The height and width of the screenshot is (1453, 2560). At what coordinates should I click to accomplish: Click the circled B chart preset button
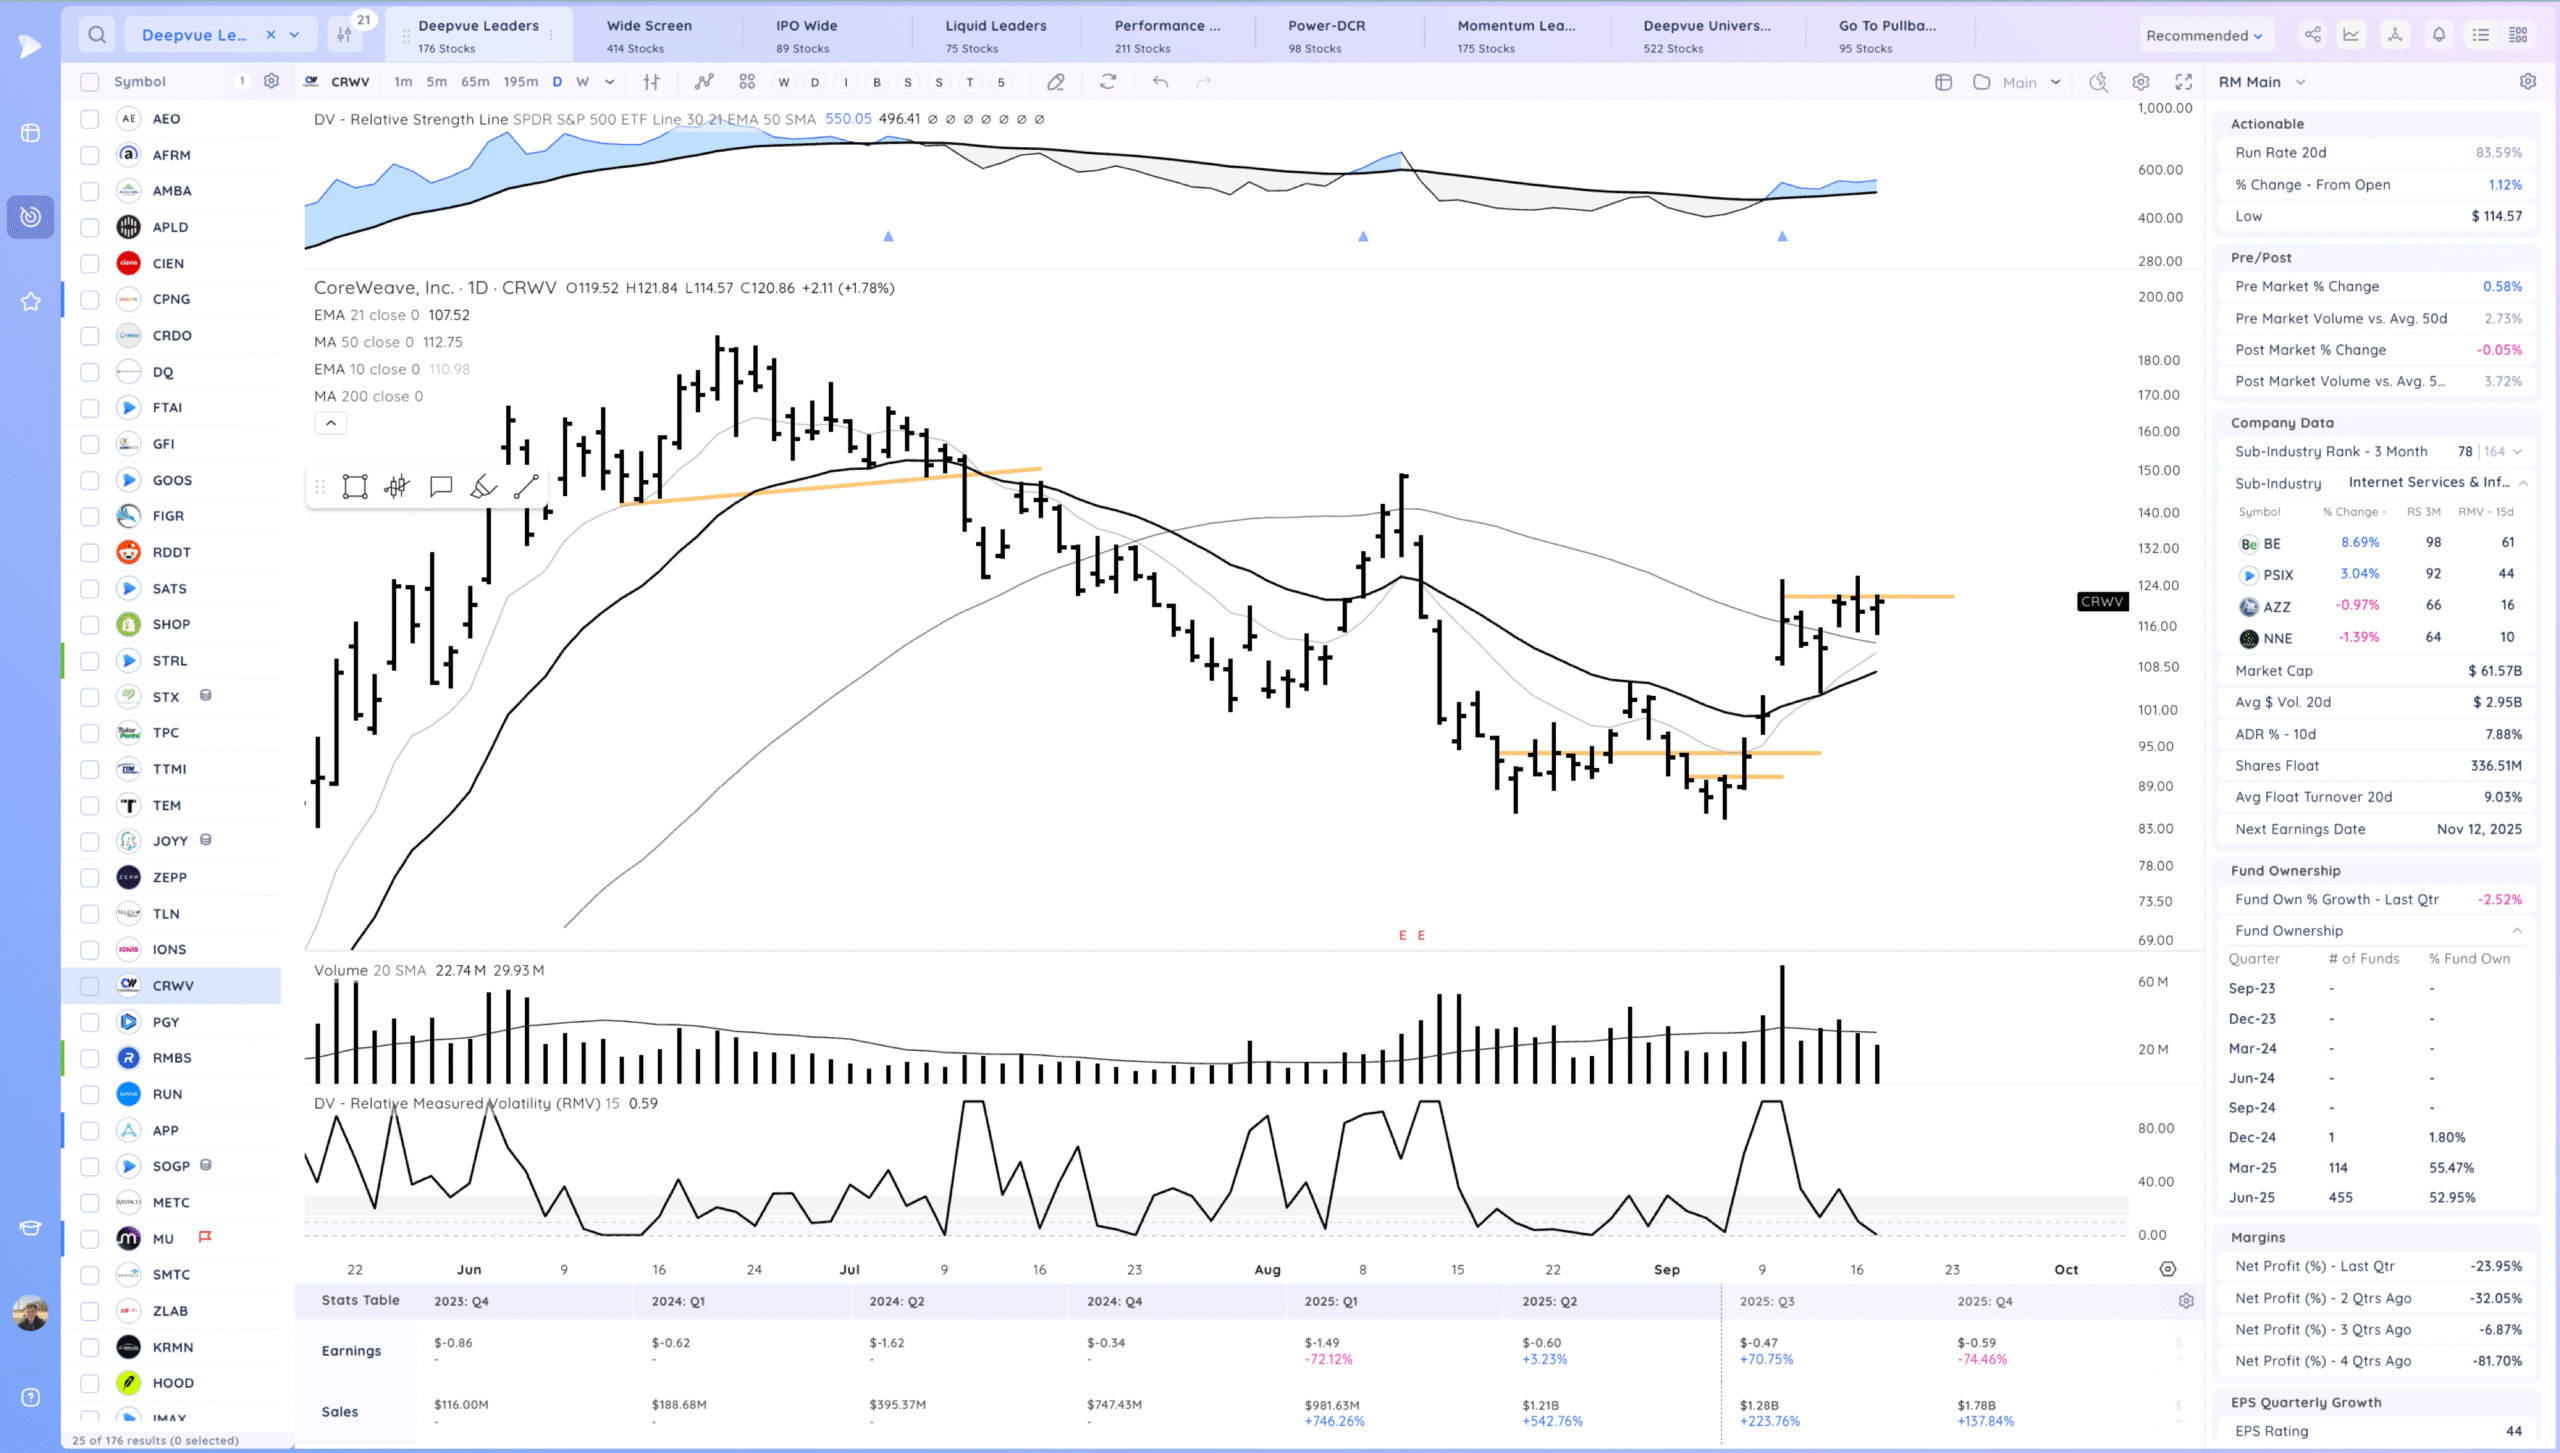click(877, 82)
